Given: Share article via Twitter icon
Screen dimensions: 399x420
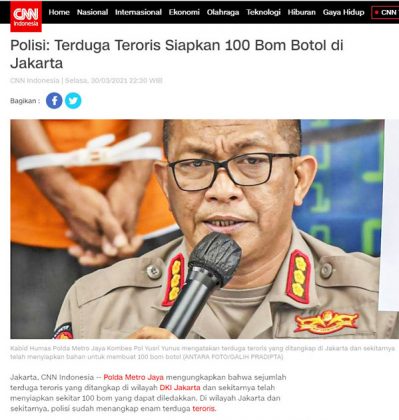Looking at the screenshot, I should [73, 101].
